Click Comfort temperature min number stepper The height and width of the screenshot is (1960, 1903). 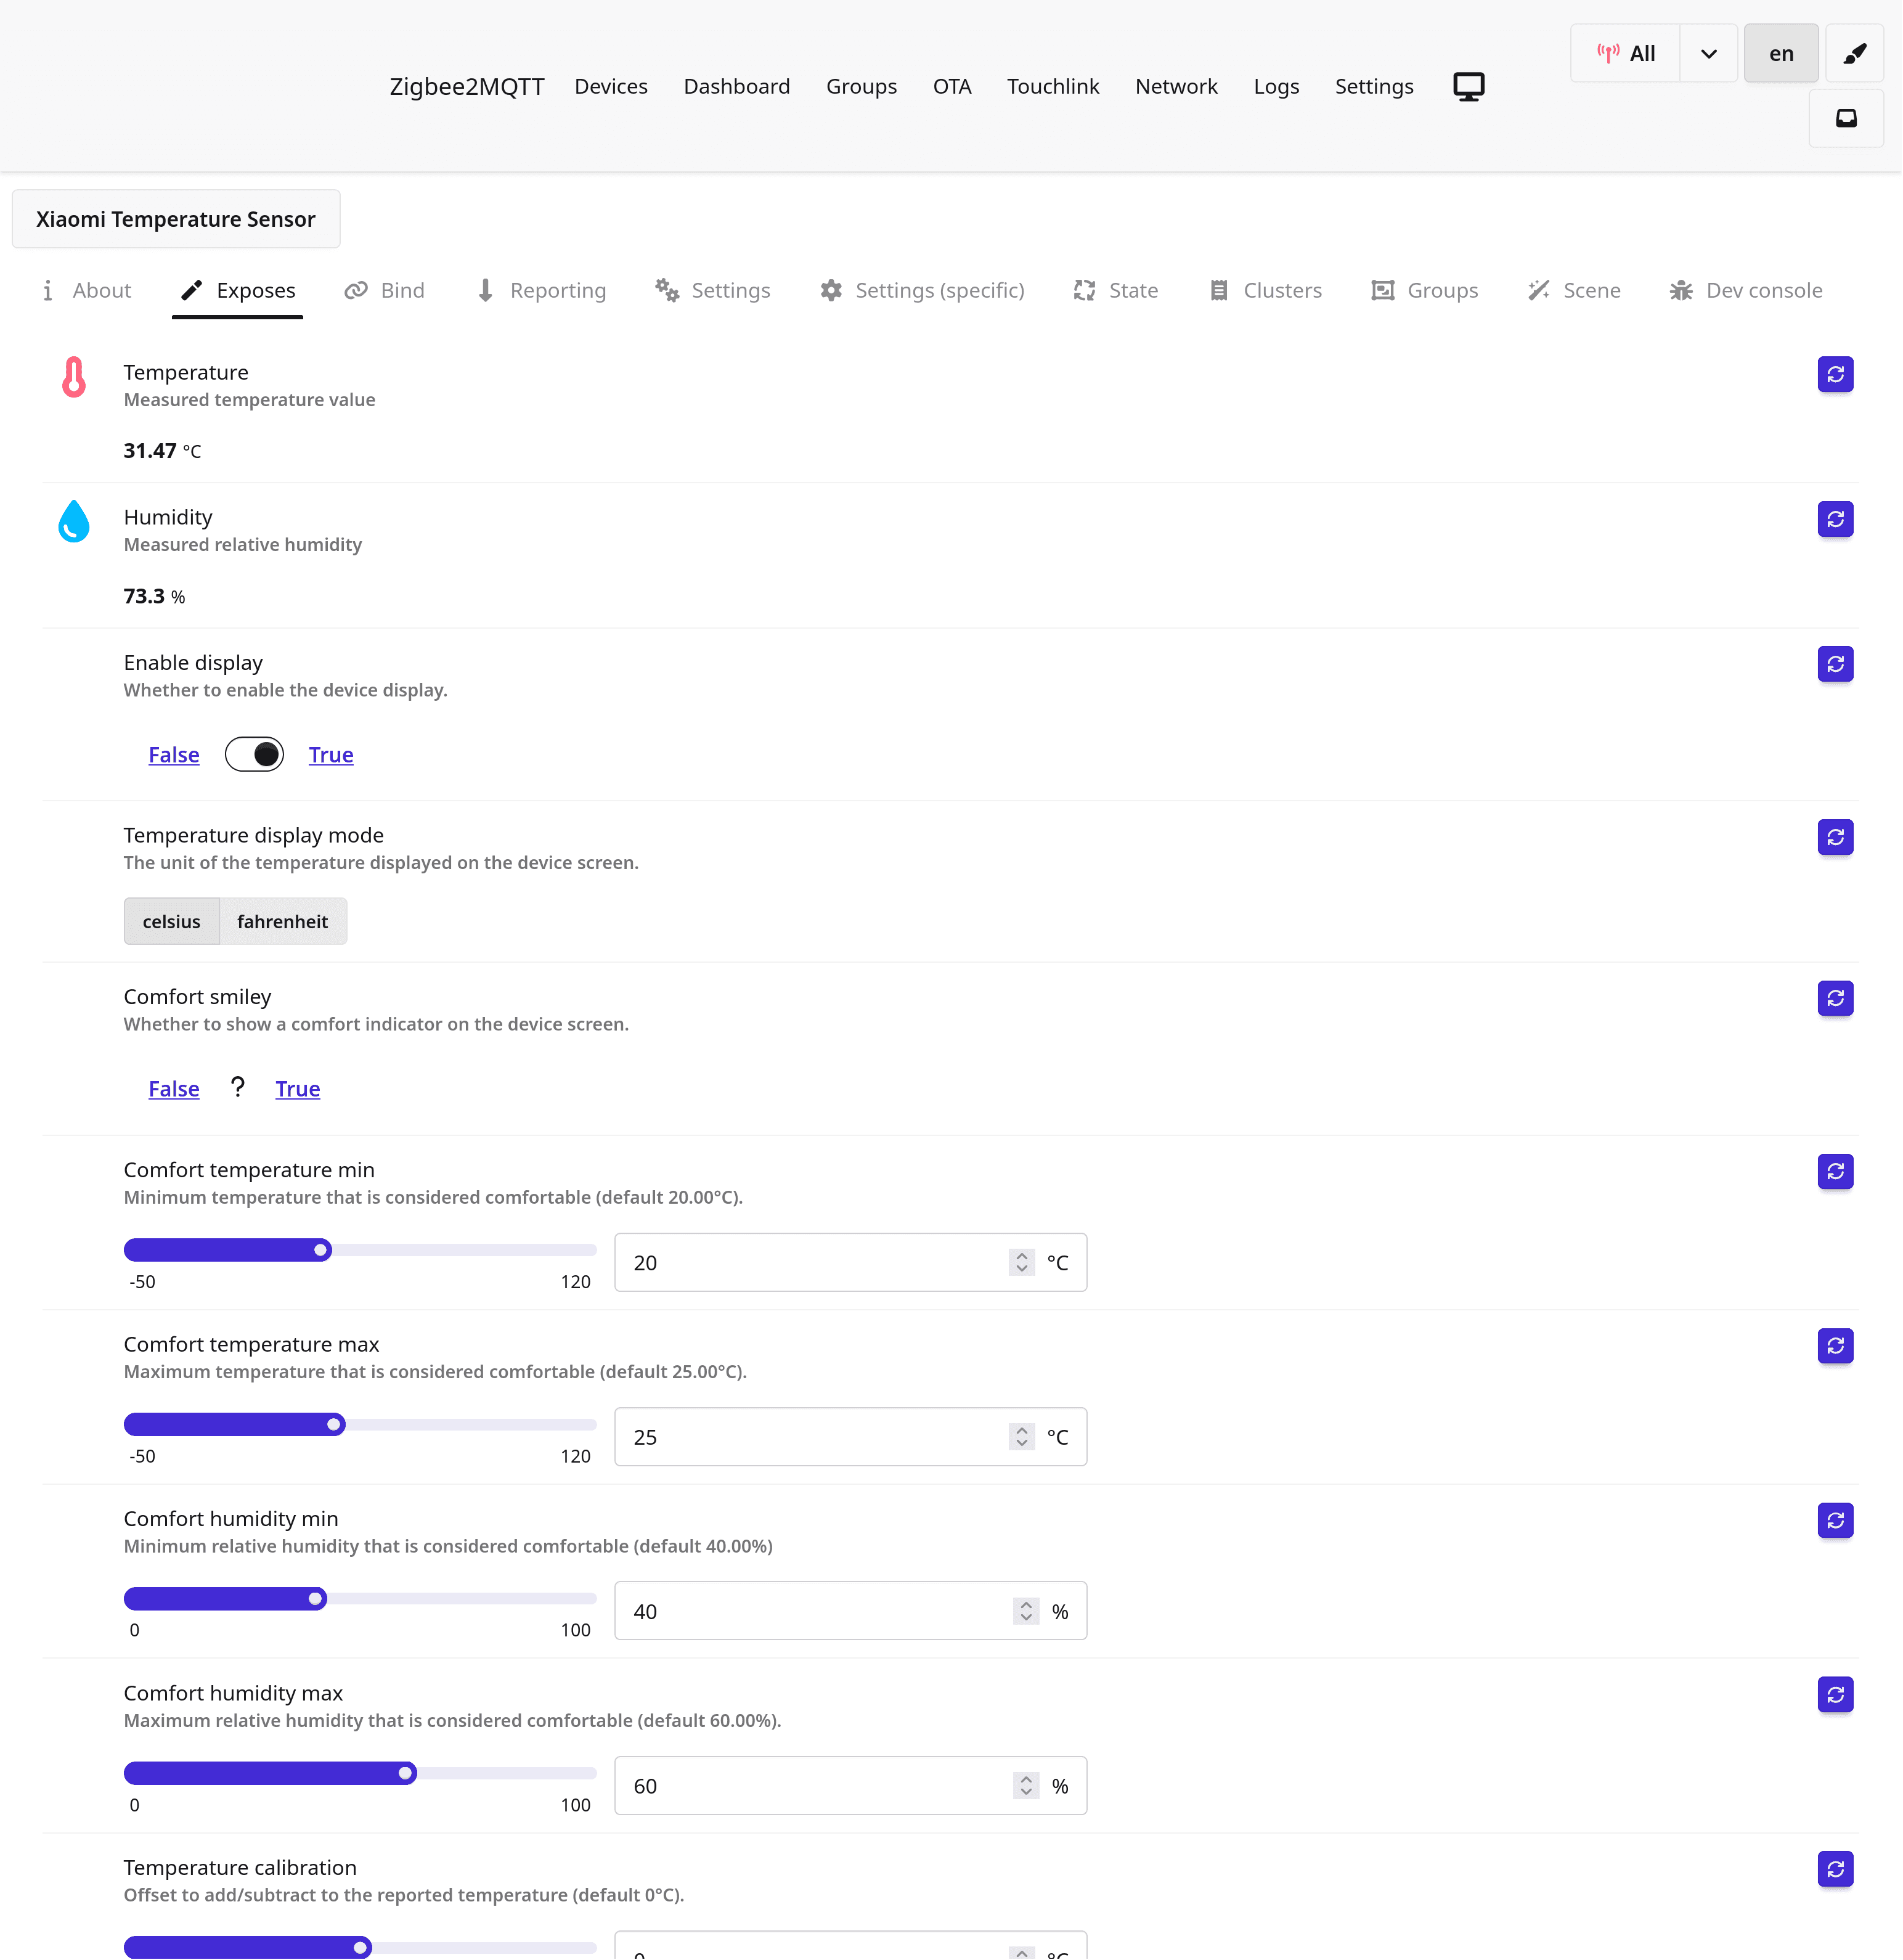(1021, 1262)
